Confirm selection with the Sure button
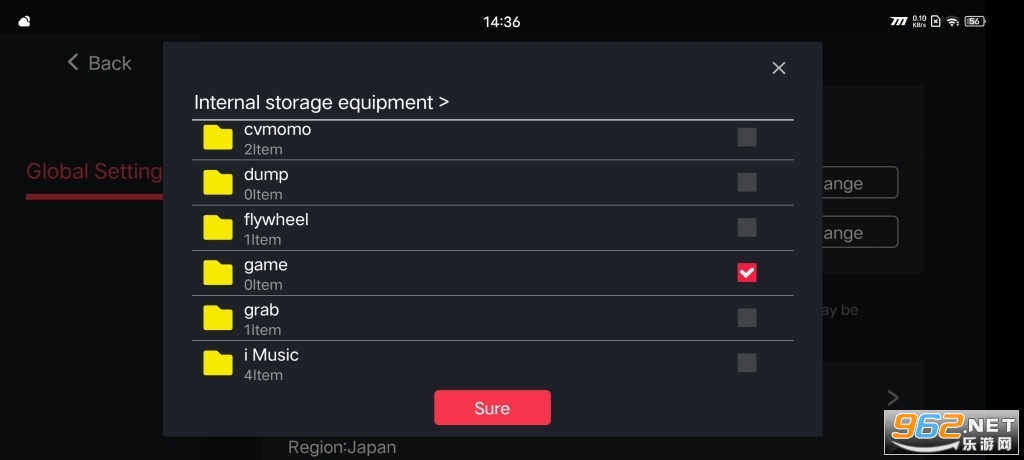 click(x=492, y=408)
